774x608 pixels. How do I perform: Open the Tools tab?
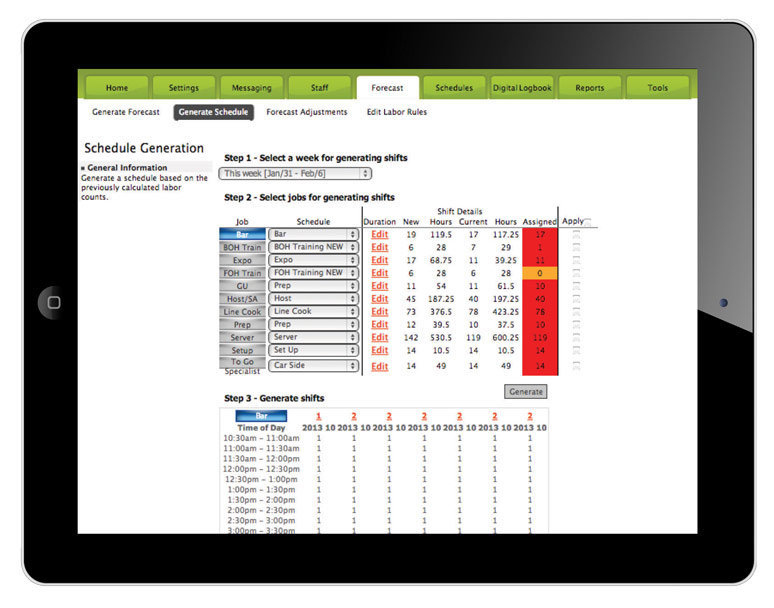coord(658,87)
